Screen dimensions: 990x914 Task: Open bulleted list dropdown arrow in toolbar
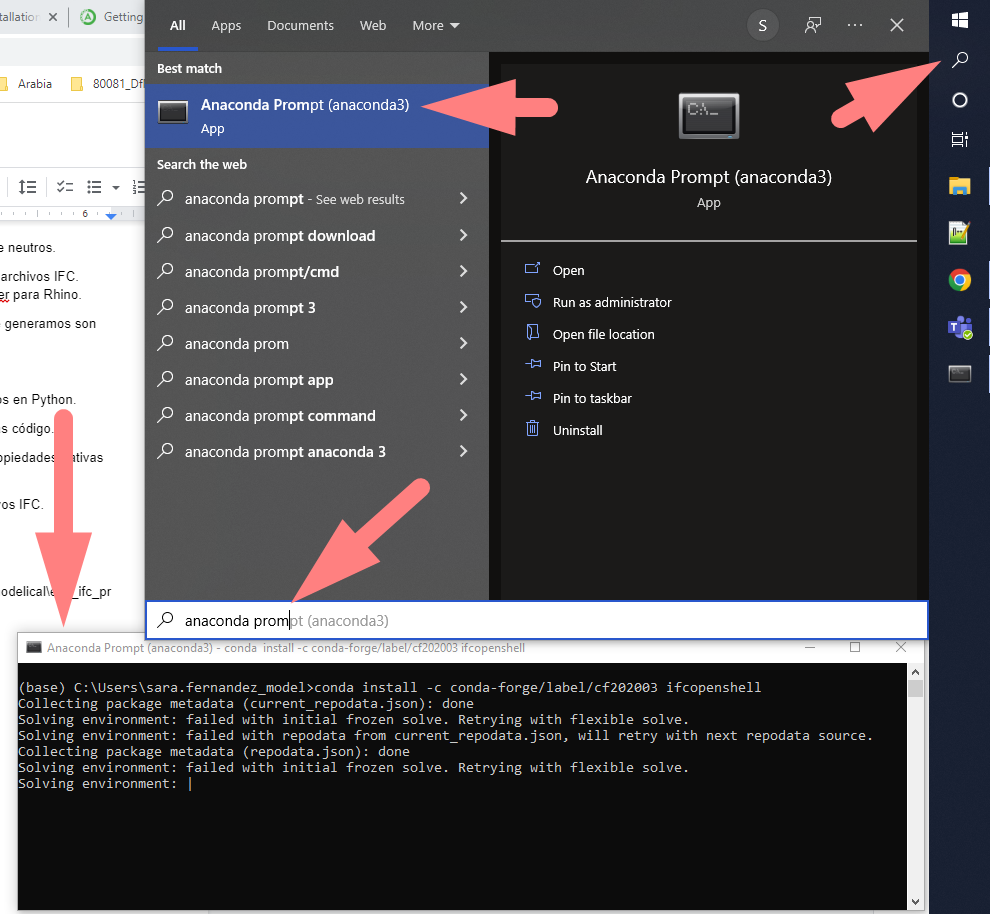click(116, 187)
